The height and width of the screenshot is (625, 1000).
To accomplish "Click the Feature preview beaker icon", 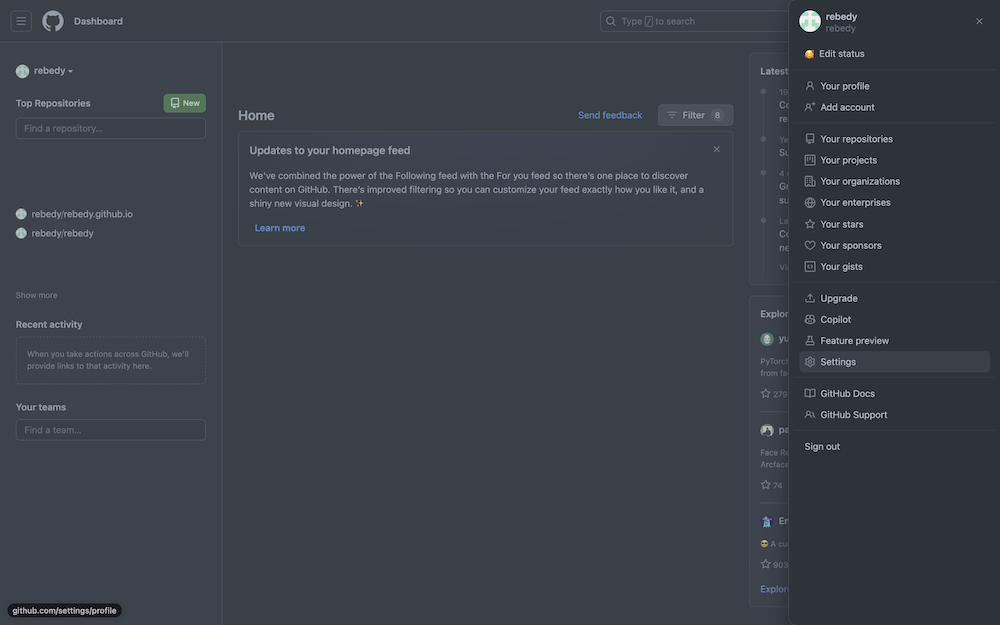I will tap(810, 341).
